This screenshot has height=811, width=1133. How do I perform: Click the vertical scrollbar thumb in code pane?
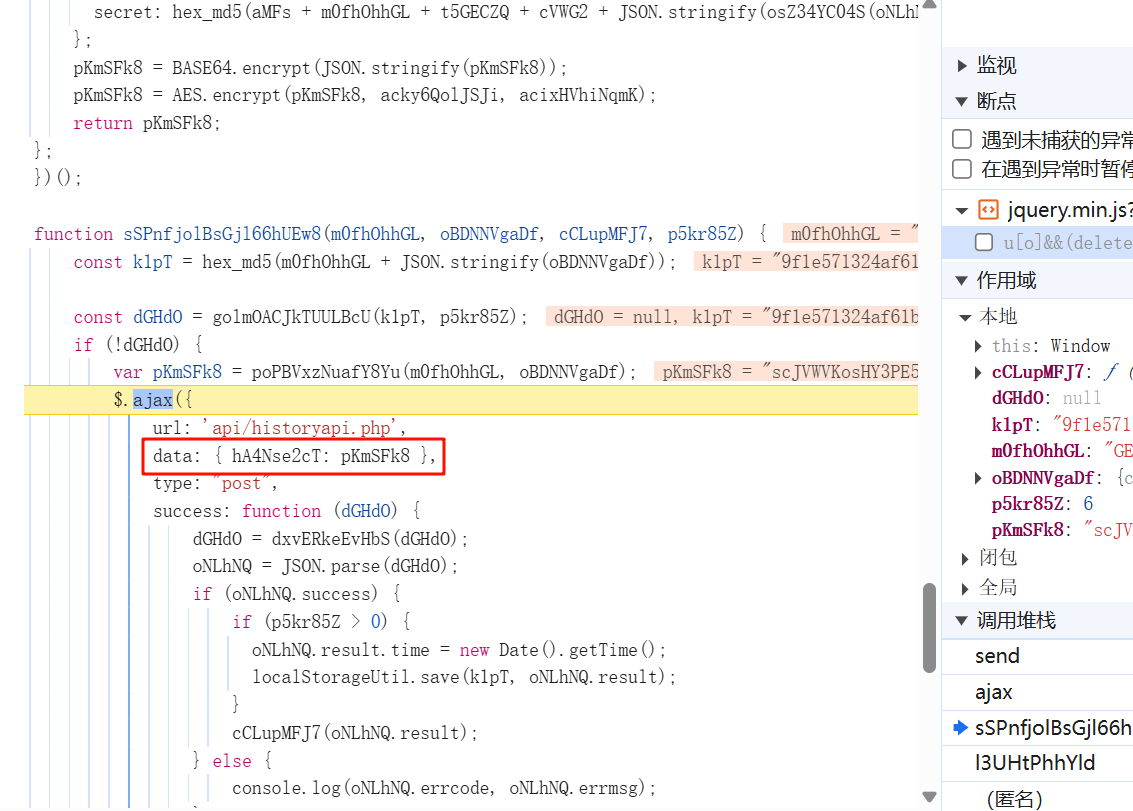pyautogui.click(x=930, y=628)
